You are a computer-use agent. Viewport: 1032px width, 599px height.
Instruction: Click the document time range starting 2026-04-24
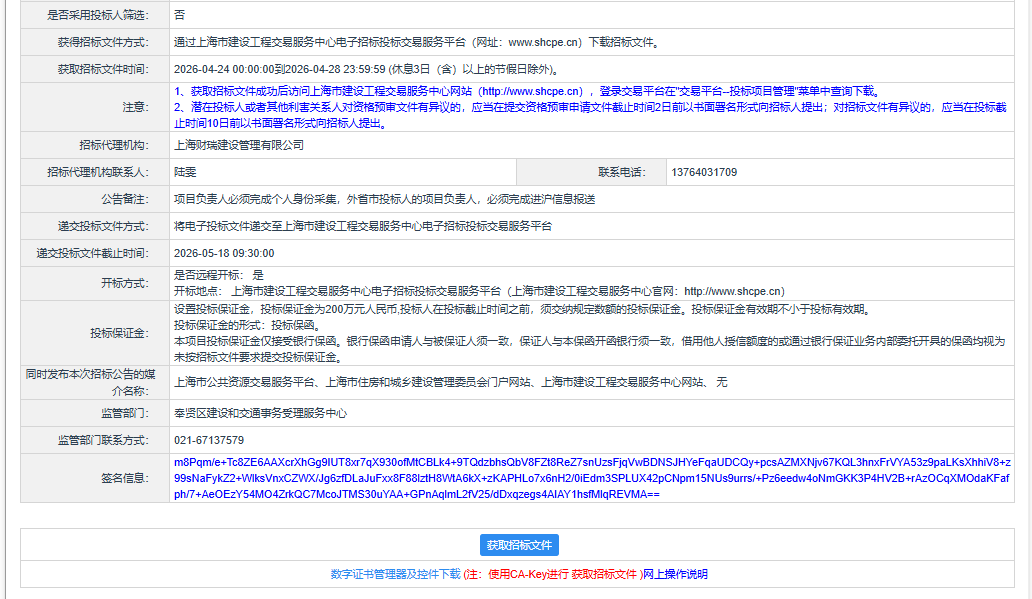(x=365, y=70)
